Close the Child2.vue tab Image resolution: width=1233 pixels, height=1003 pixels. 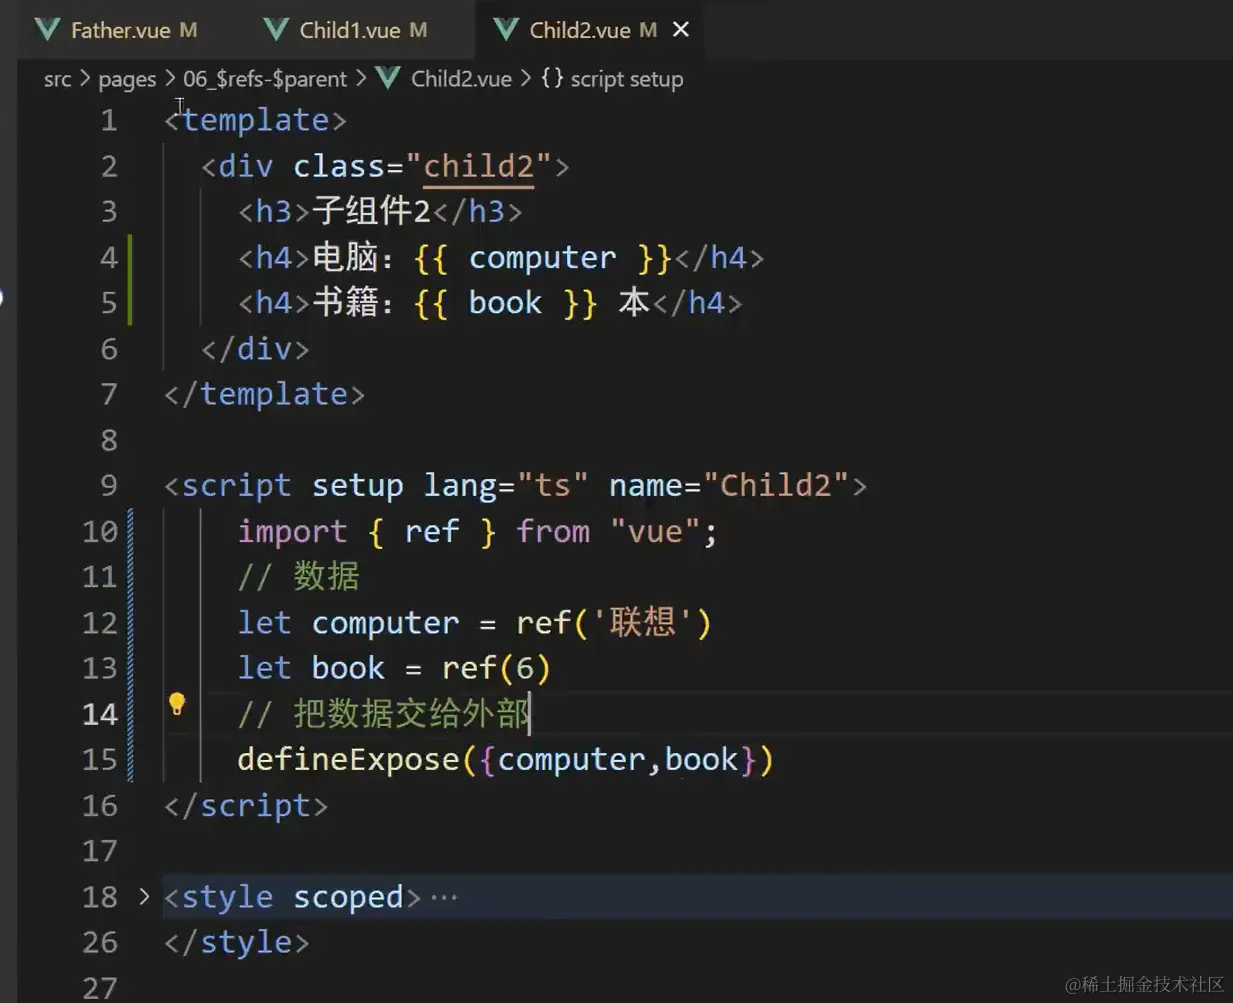(x=681, y=30)
